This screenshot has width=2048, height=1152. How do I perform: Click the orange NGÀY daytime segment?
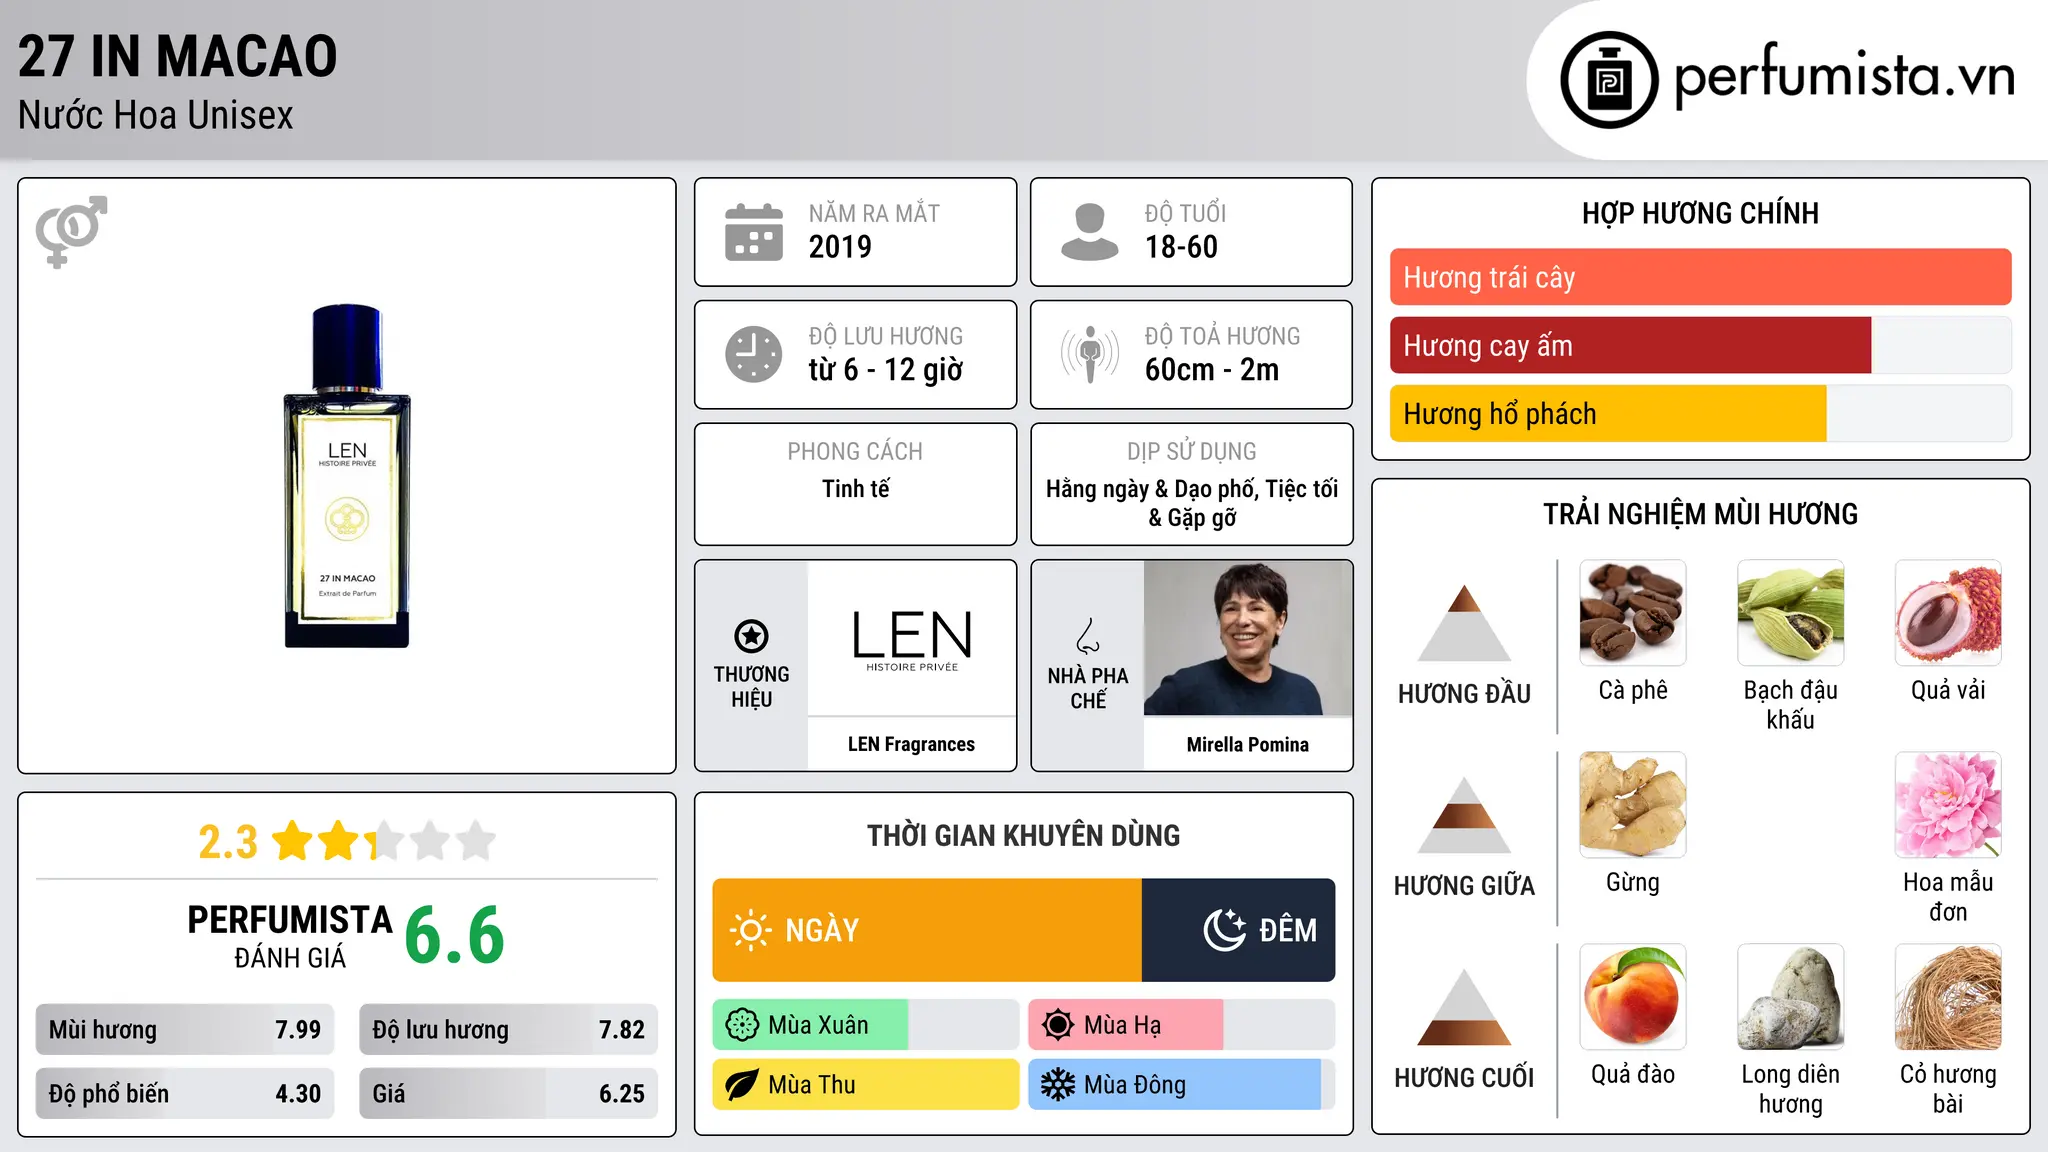point(927,930)
